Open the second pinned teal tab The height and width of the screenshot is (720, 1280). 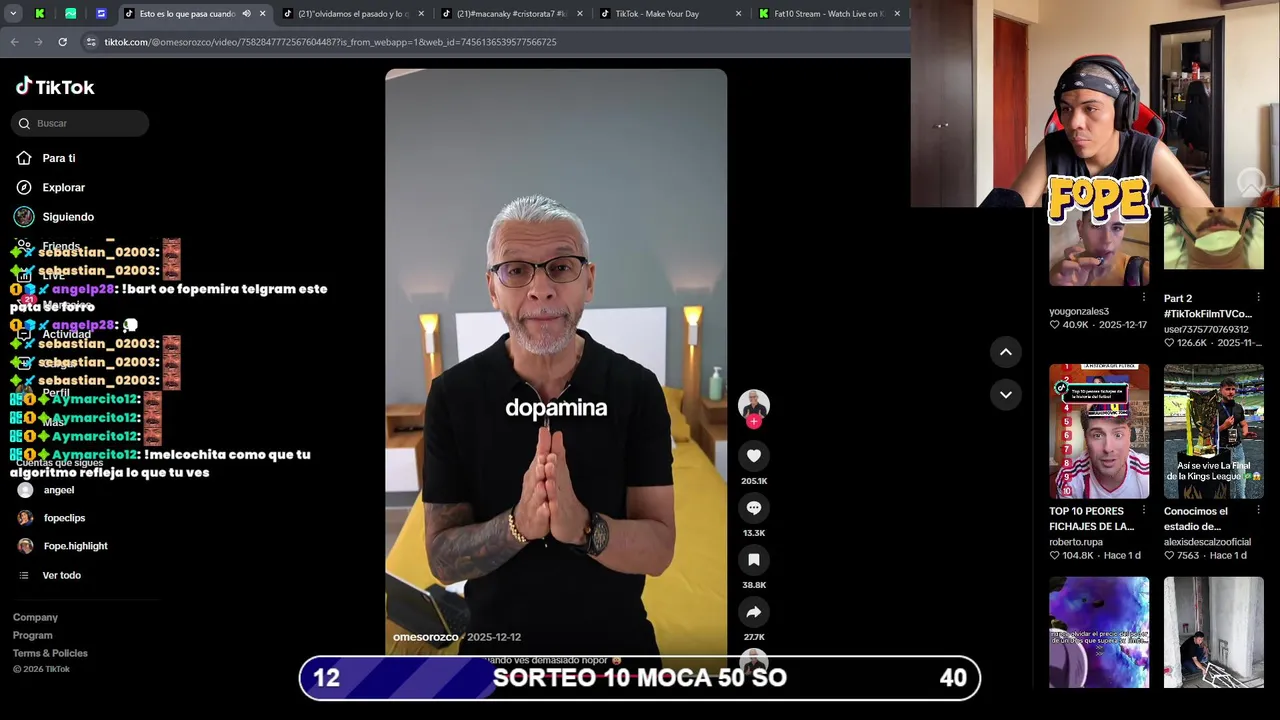point(70,14)
